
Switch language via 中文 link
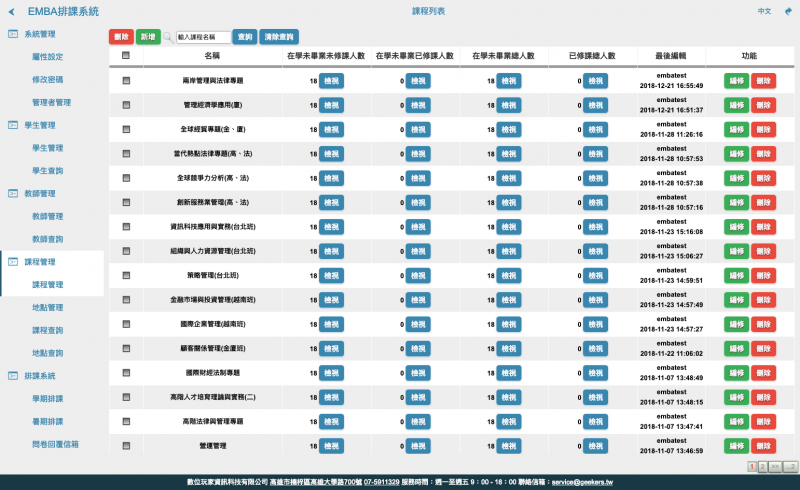764,11
